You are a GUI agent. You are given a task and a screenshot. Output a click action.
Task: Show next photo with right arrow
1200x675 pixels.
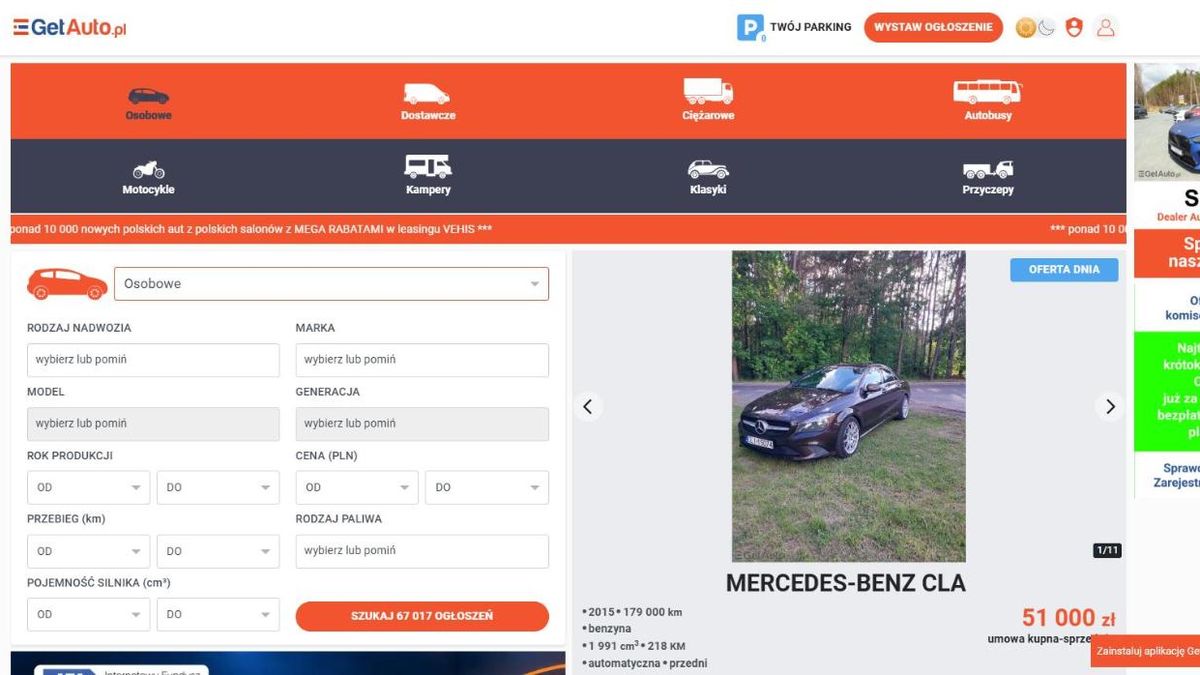click(x=1110, y=406)
